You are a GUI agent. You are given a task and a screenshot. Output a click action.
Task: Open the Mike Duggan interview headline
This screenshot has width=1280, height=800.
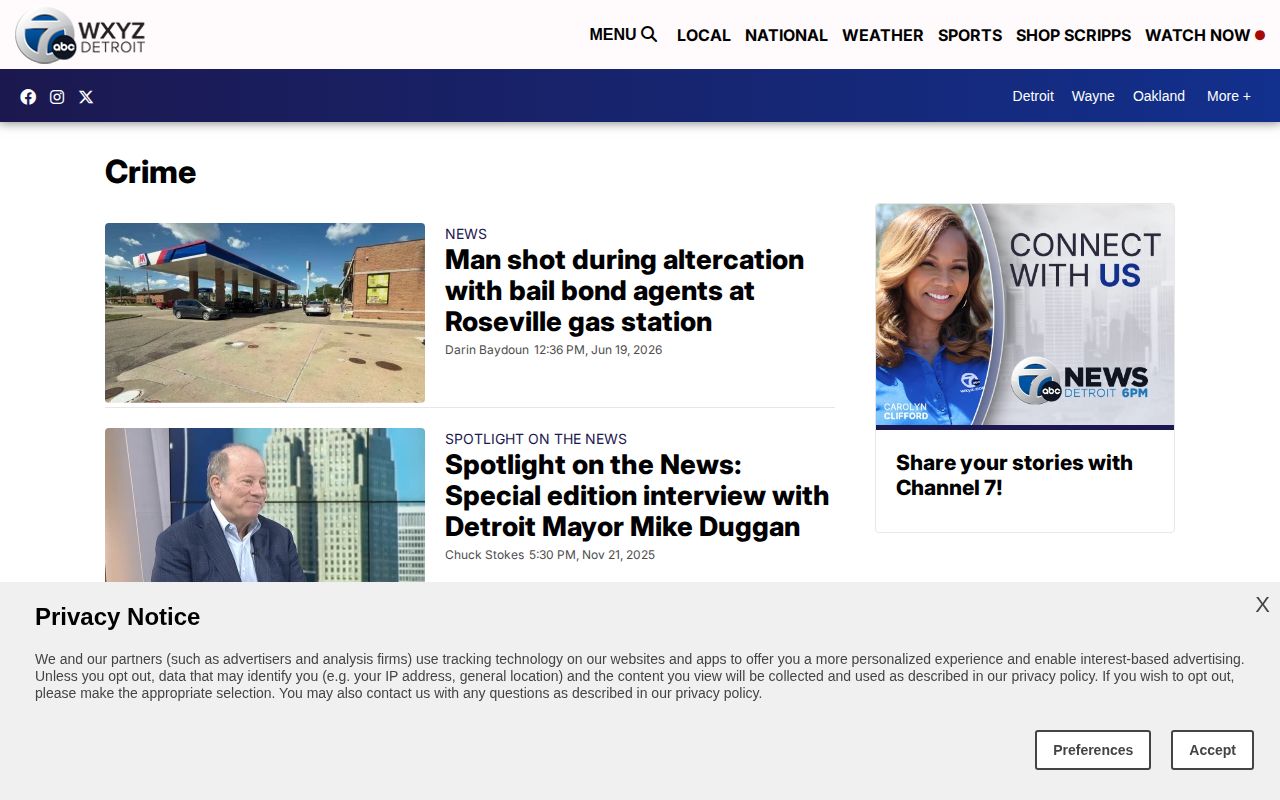coord(637,495)
